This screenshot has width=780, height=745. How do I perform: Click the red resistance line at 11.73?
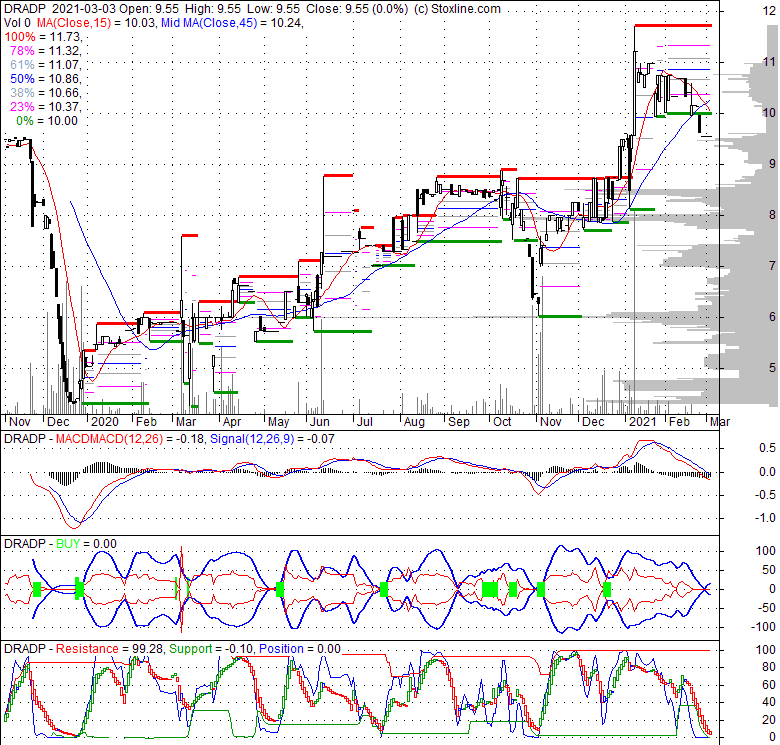click(x=673, y=25)
